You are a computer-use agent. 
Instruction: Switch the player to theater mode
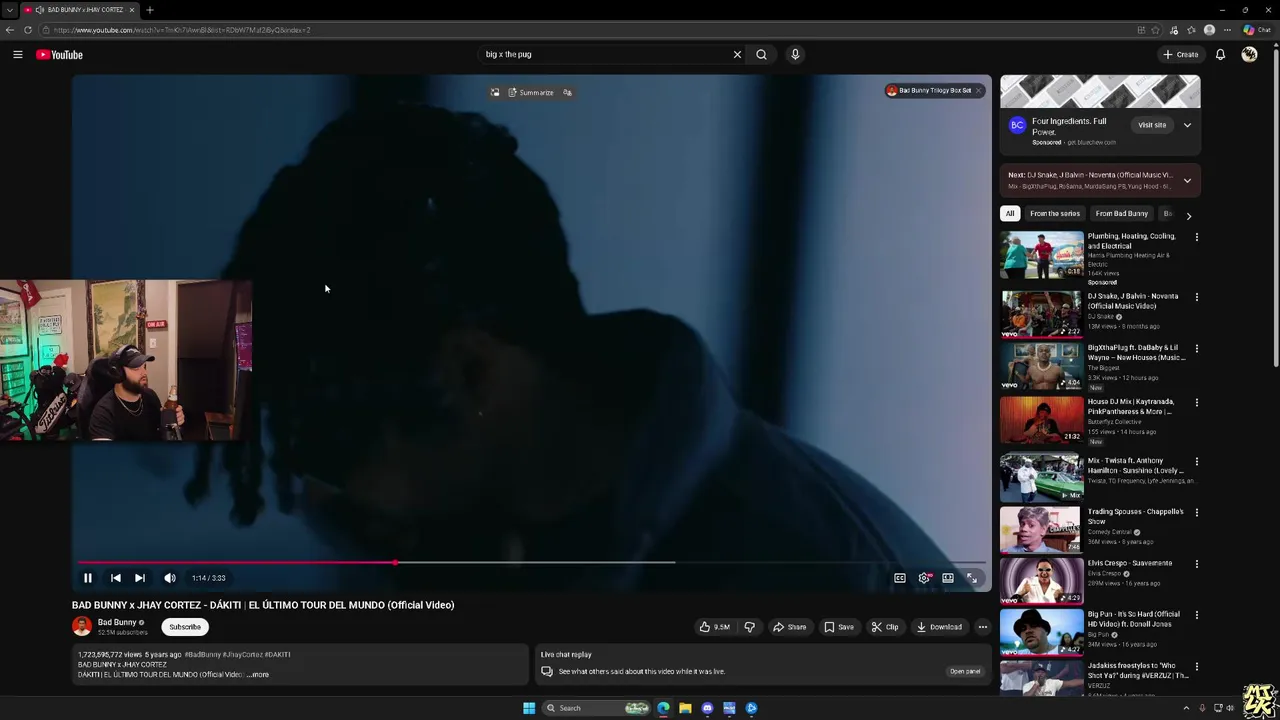pos(947,577)
